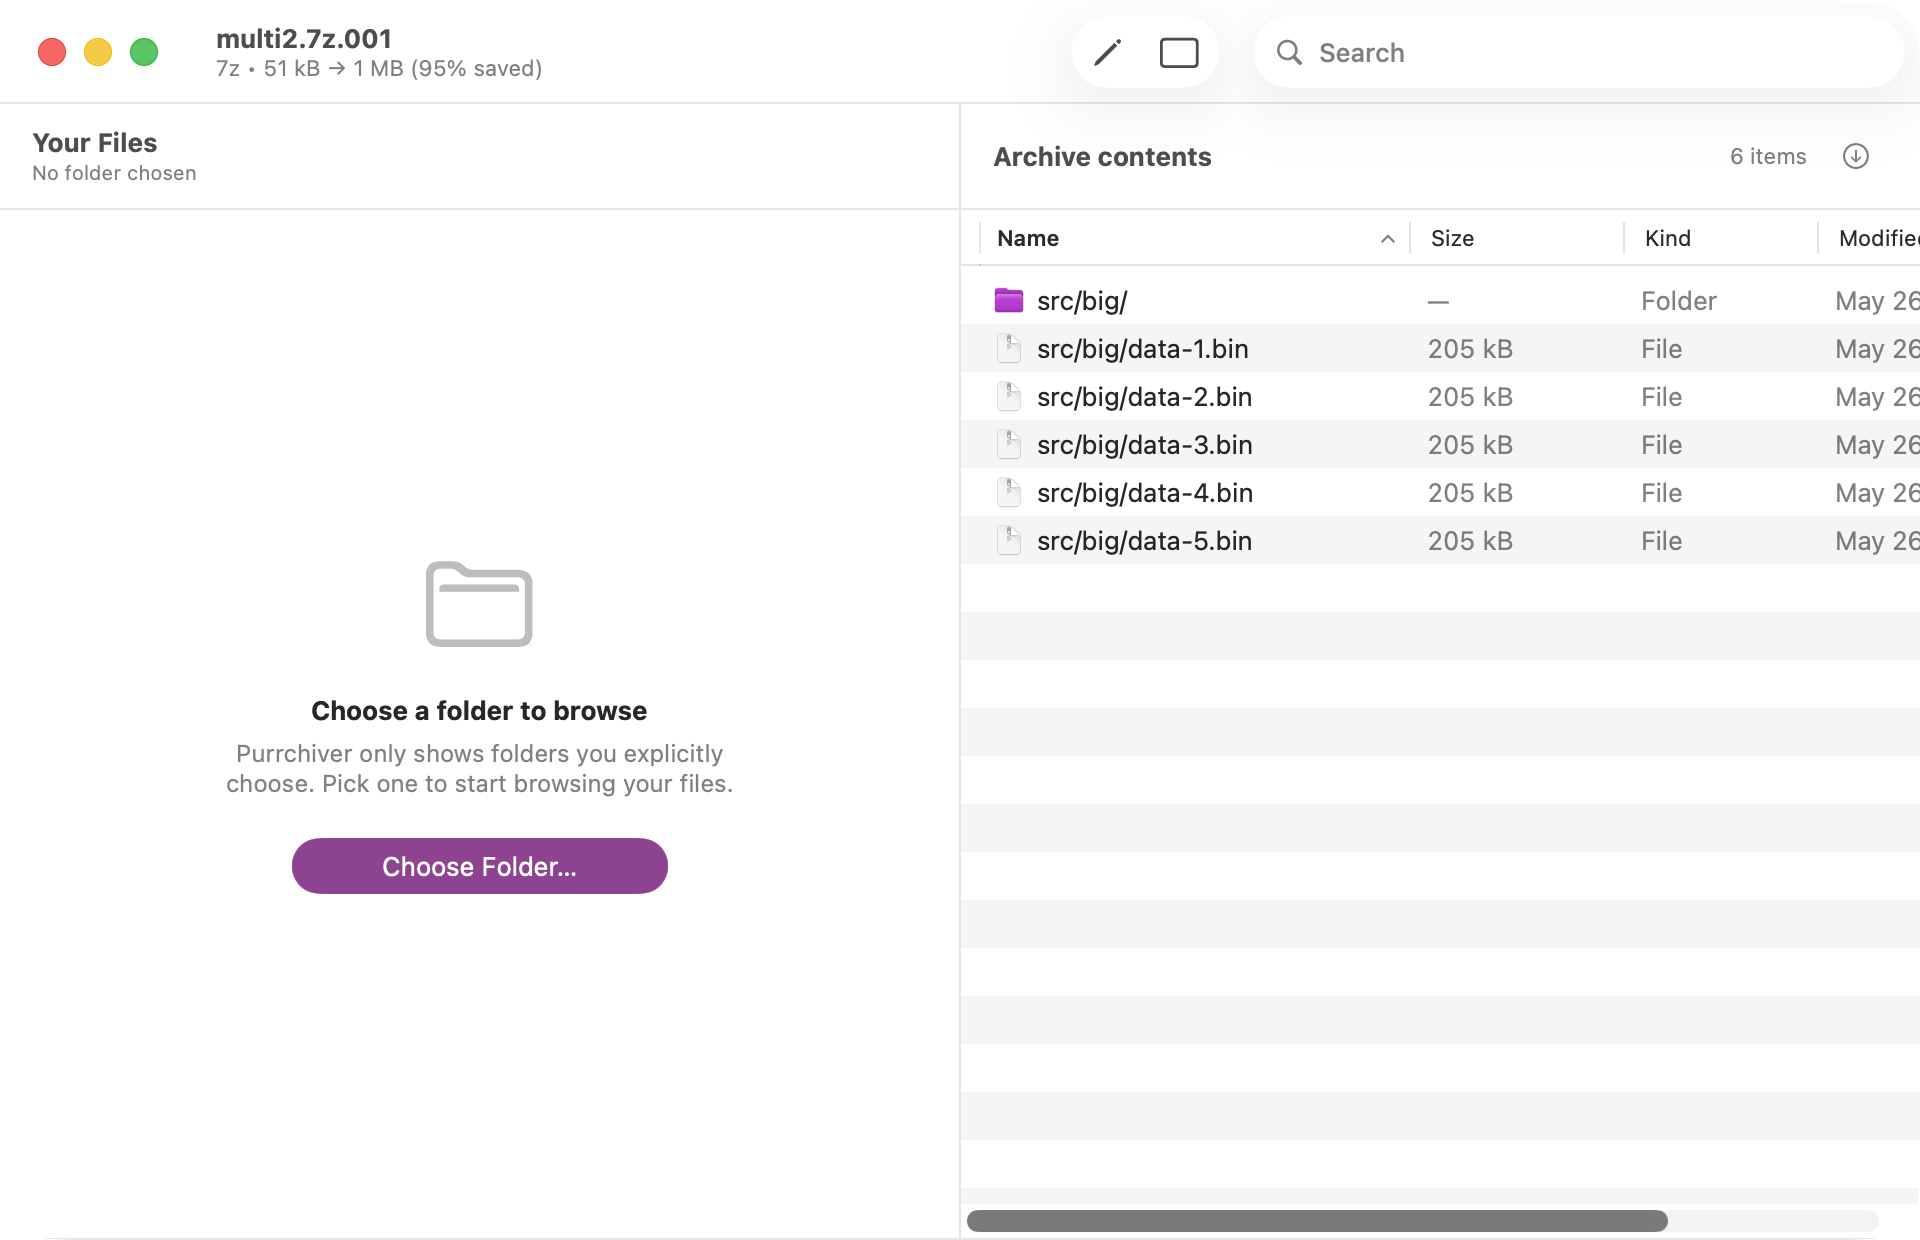Click the archive size summary subtitle
This screenshot has height=1240, width=1920.
pyautogui.click(x=379, y=68)
